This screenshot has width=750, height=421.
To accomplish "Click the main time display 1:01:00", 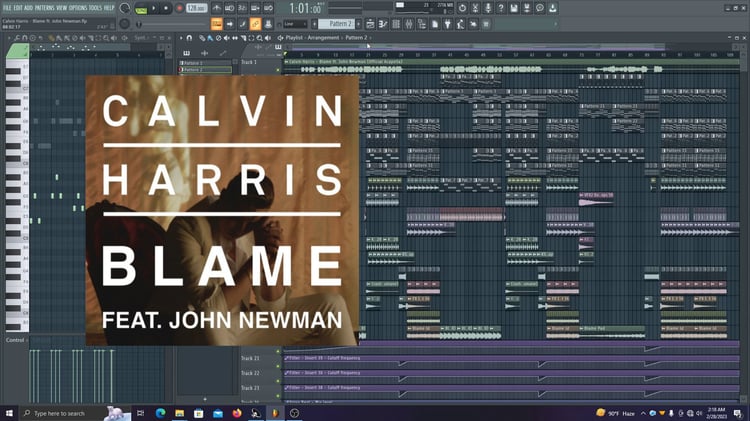I will click(305, 8).
